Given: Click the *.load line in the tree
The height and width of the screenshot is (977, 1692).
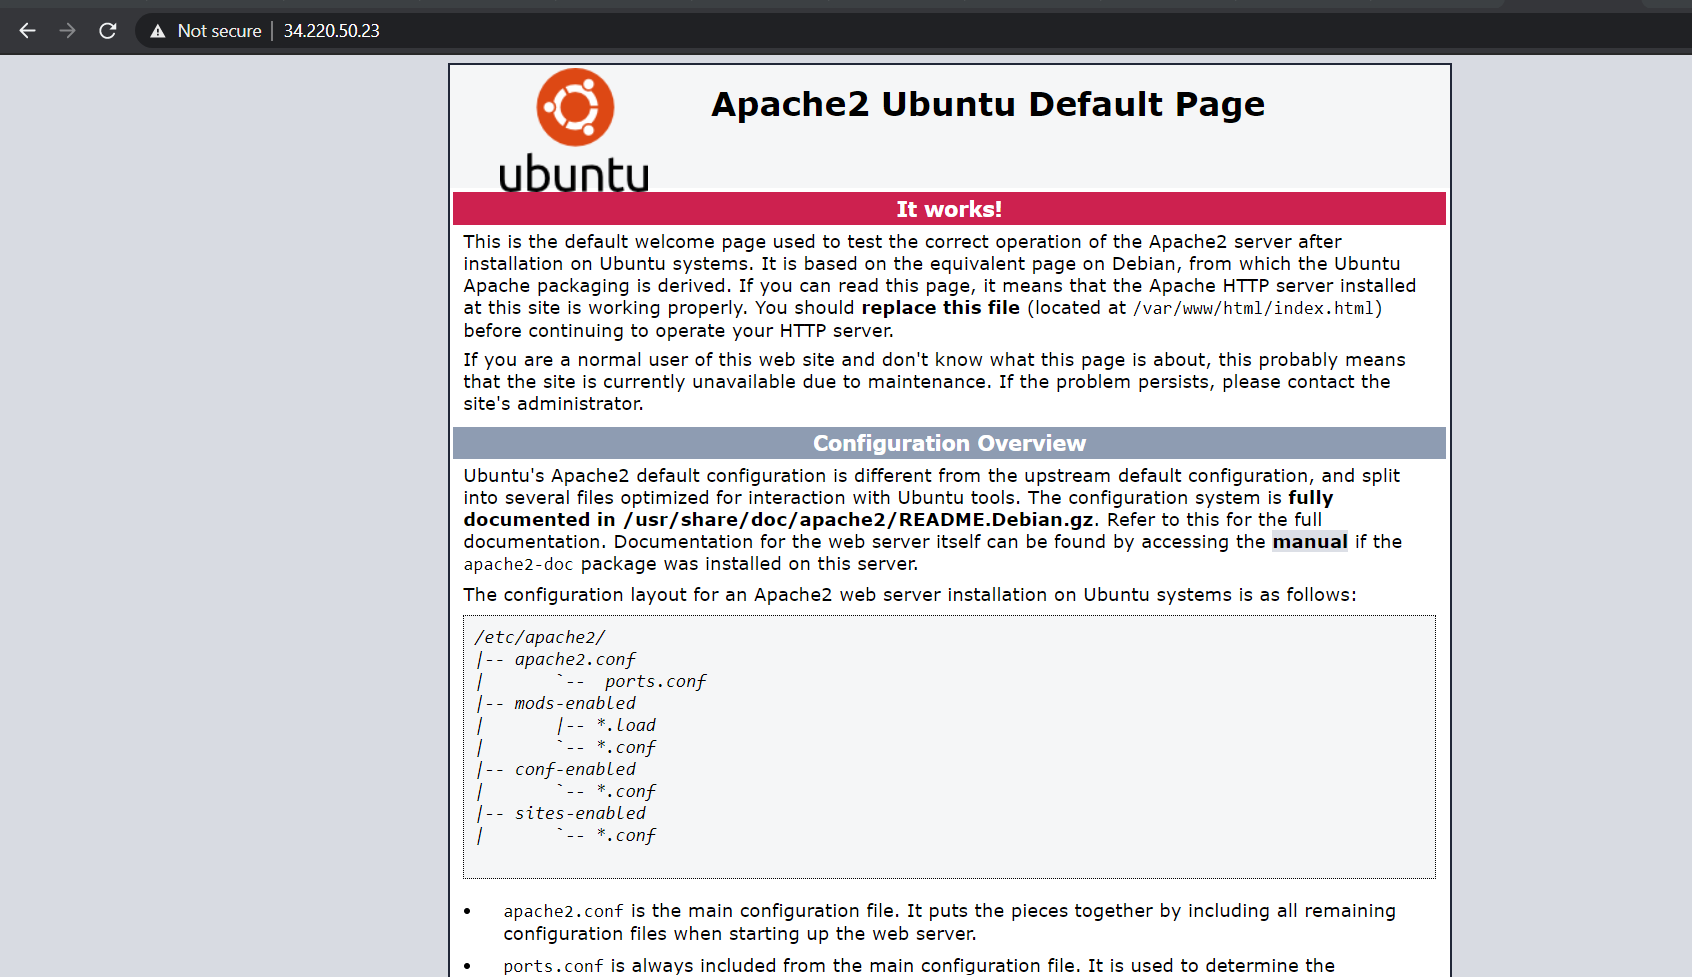Looking at the screenshot, I should click(x=626, y=726).
